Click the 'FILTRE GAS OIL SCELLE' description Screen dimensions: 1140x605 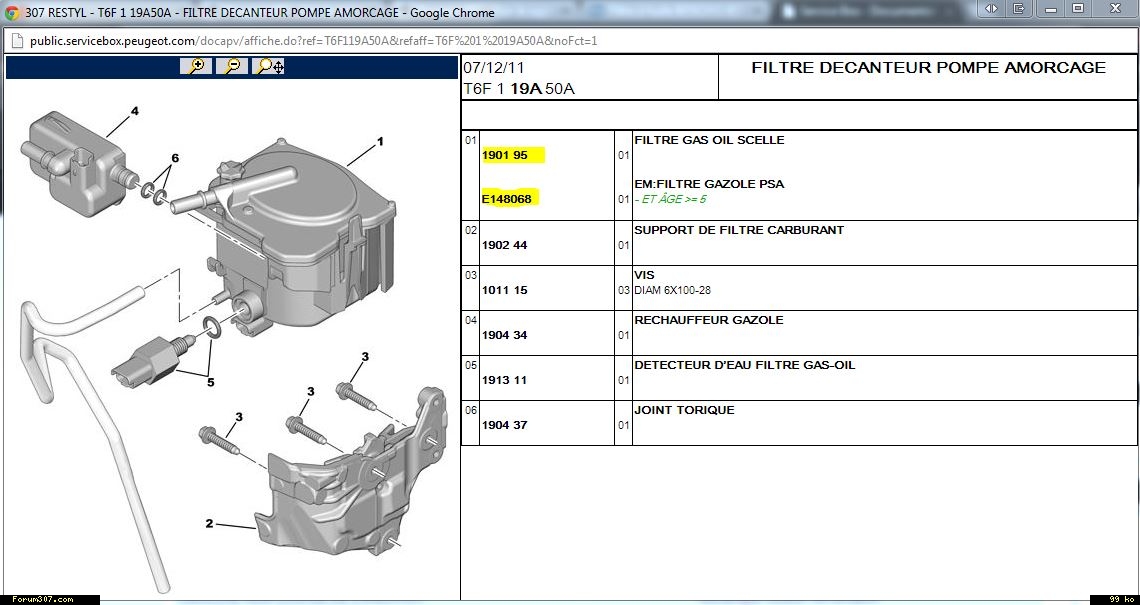click(710, 140)
